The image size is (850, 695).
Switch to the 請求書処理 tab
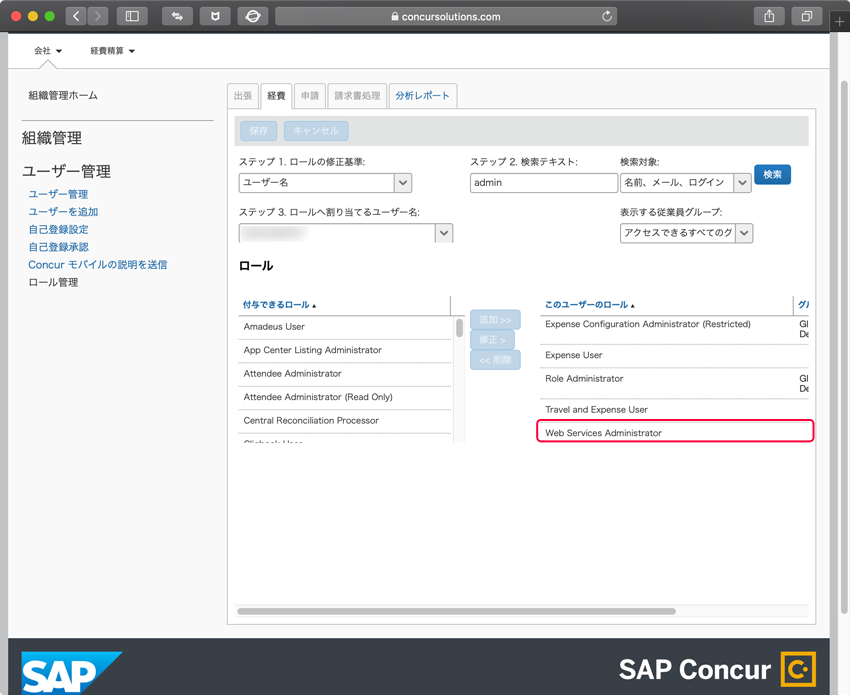pyautogui.click(x=357, y=96)
